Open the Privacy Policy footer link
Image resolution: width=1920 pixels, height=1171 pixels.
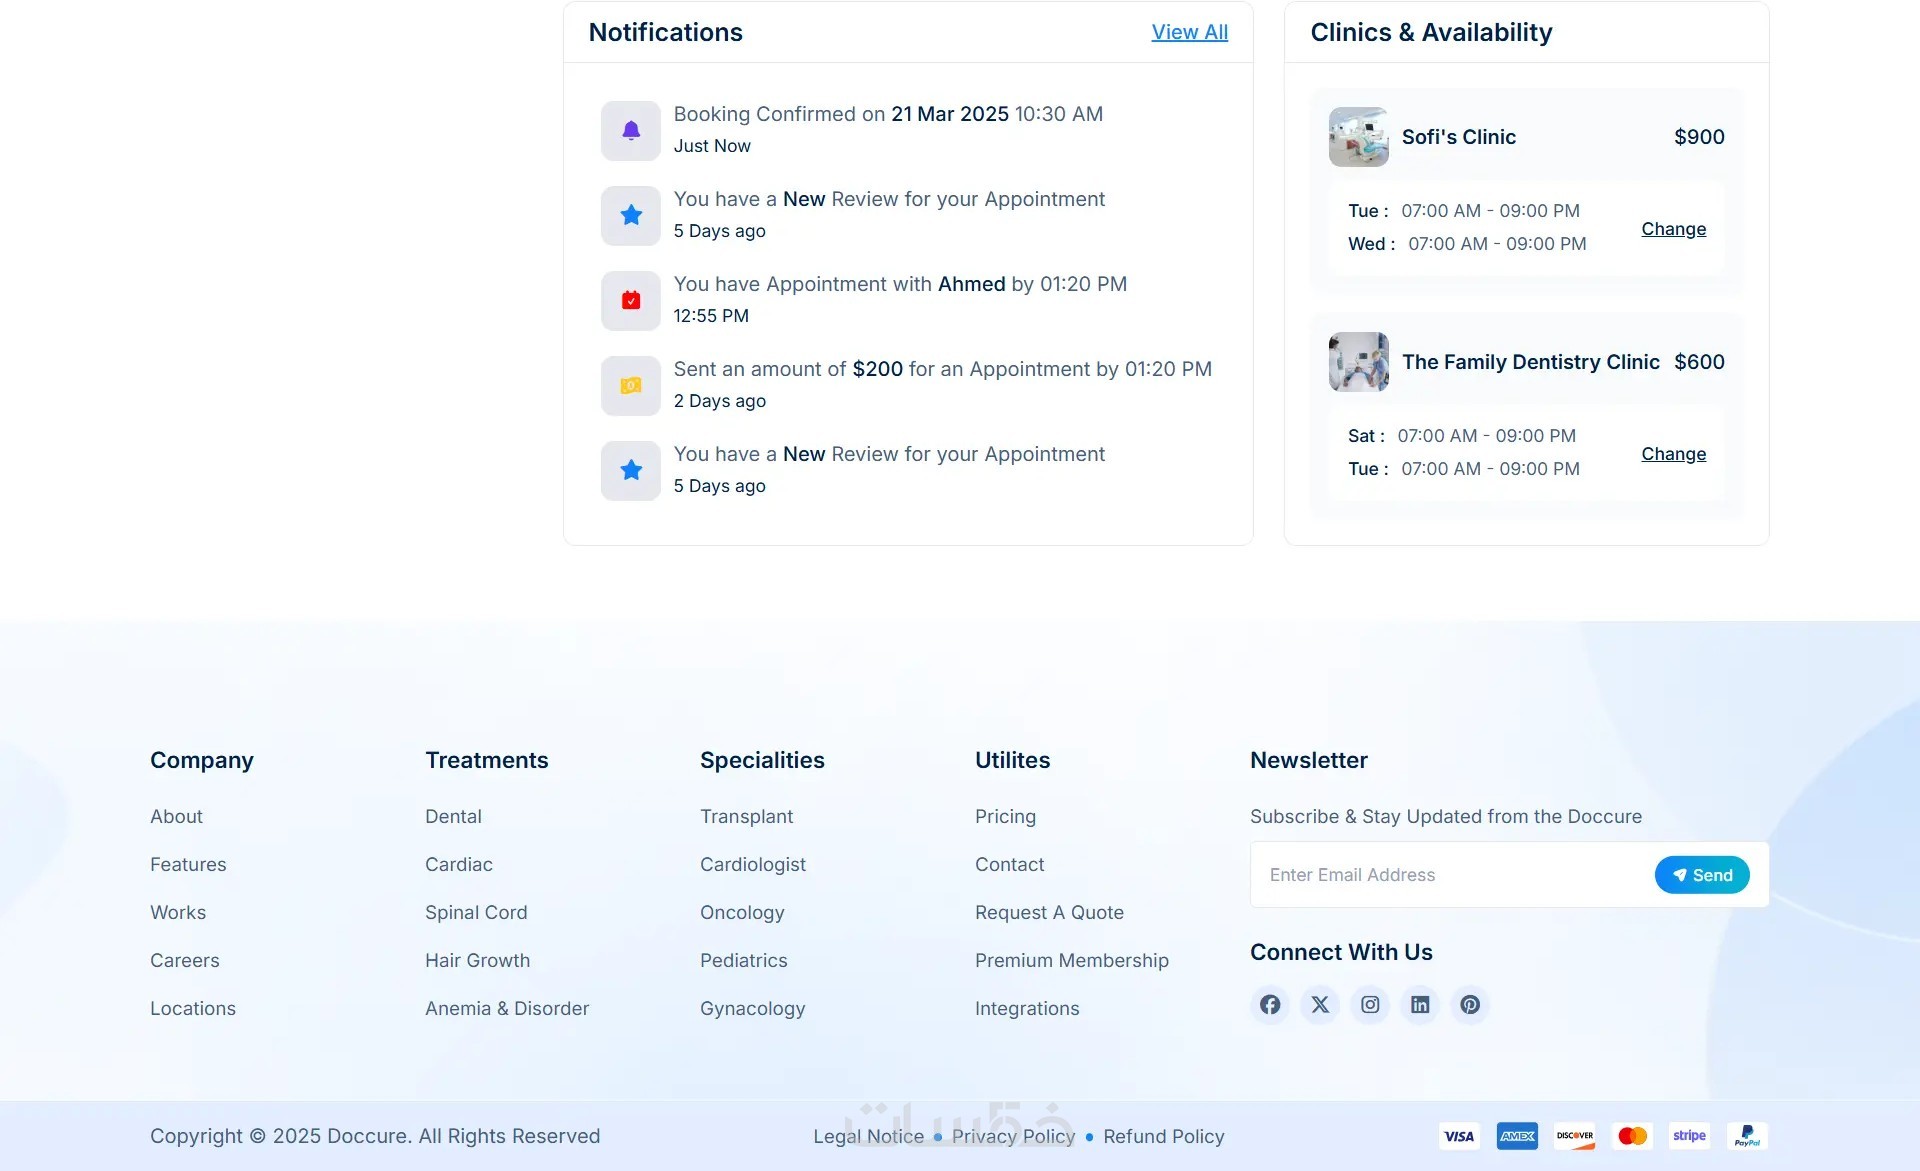point(1013,1136)
